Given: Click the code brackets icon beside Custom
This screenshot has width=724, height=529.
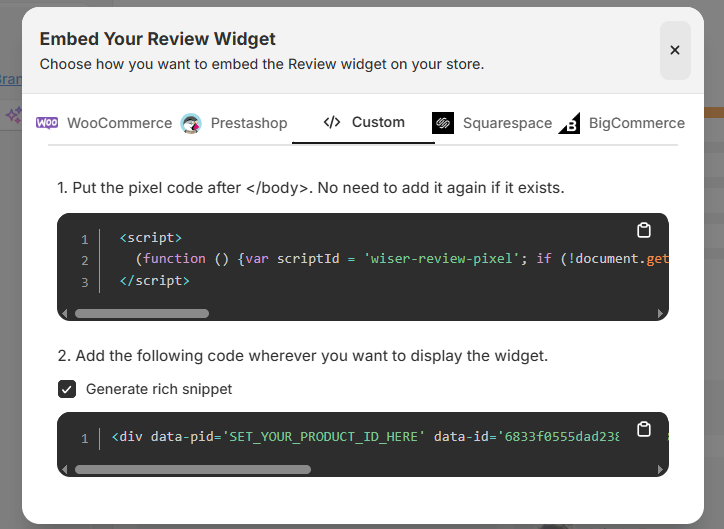Looking at the screenshot, I should (x=332, y=122).
